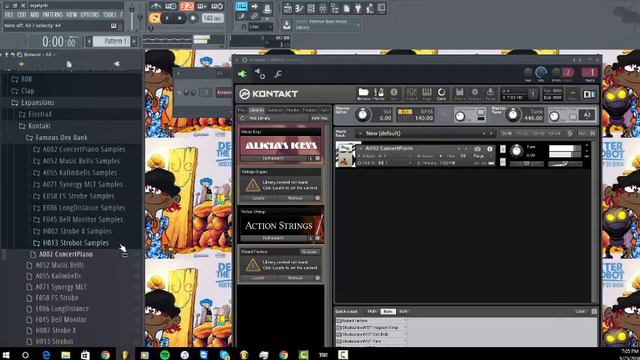
Task: Open File Explorer from the taskbar
Action: click(66, 355)
